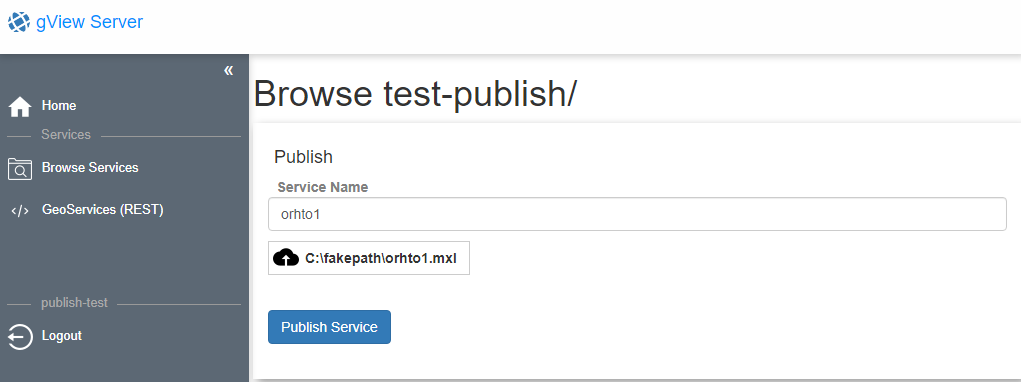Click the Browse Services folder search icon
Image resolution: width=1021 pixels, height=382 pixels.
pos(20,169)
